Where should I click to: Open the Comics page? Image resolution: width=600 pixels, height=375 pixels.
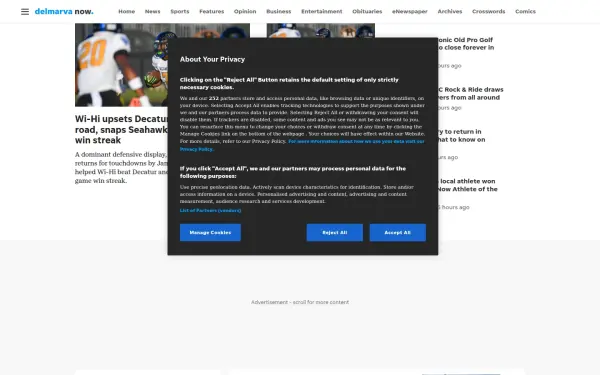[x=525, y=11]
